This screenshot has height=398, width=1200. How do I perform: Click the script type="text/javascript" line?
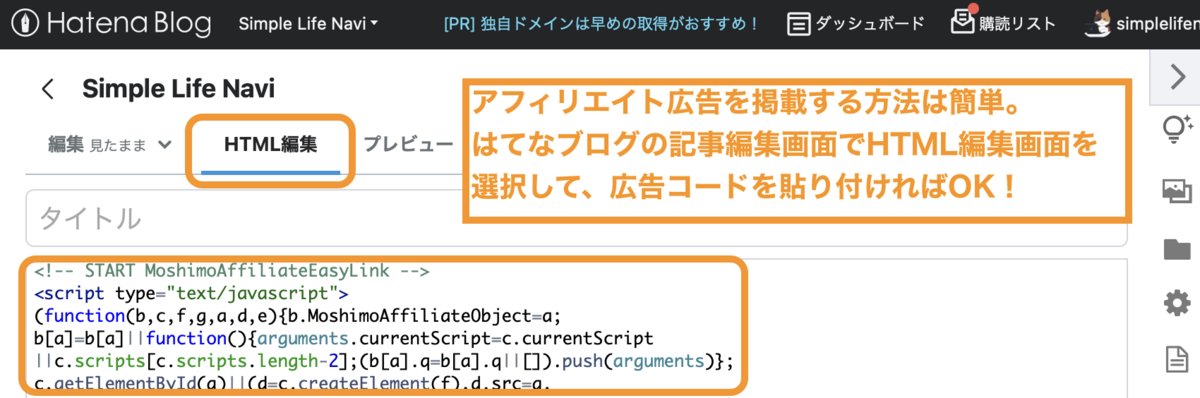click(x=191, y=294)
